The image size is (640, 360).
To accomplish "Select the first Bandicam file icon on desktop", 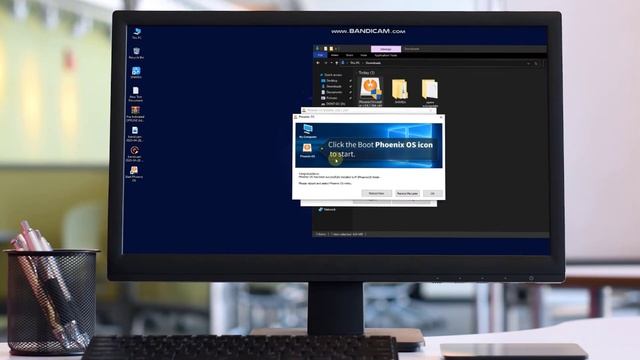I will 135,134.
